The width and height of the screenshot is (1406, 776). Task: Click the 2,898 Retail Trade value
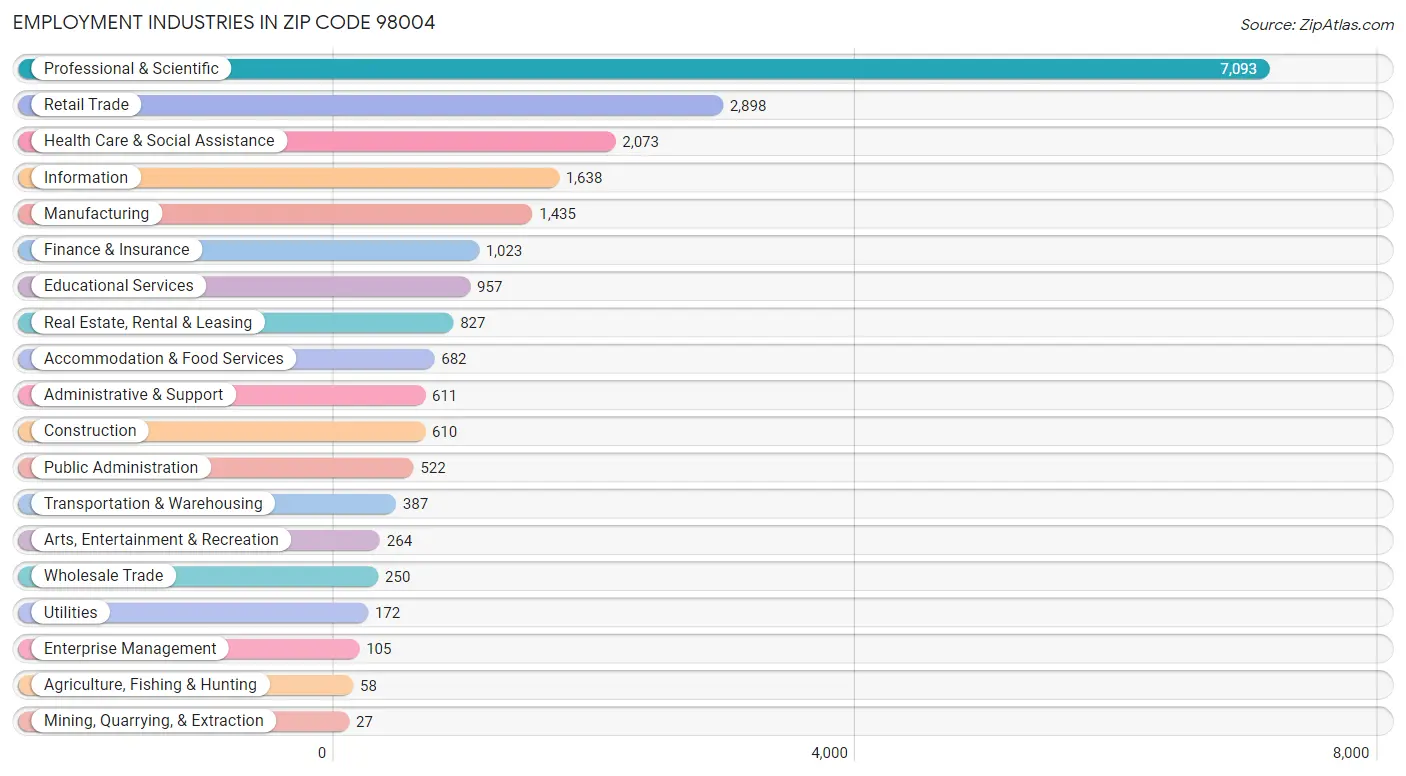(x=748, y=106)
